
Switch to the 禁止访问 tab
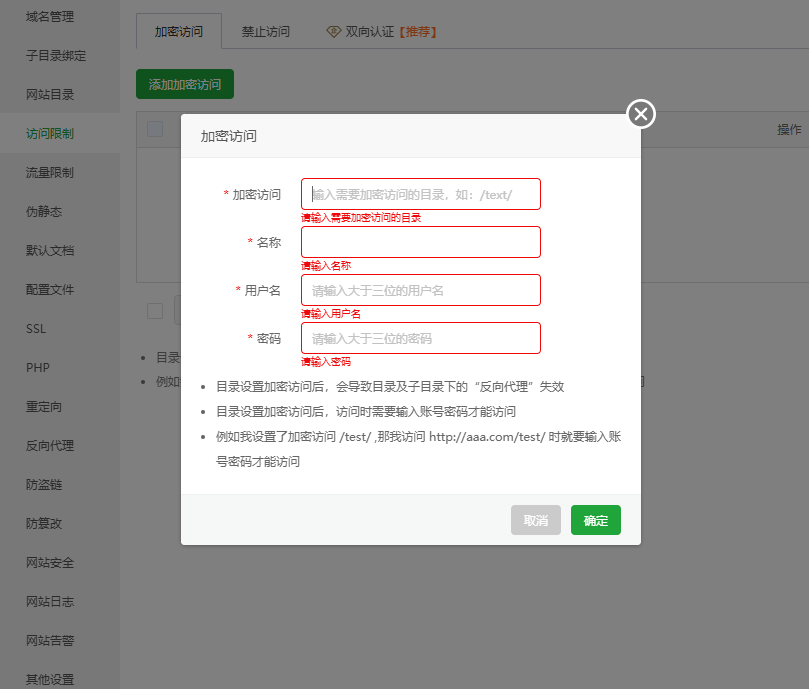[x=266, y=32]
